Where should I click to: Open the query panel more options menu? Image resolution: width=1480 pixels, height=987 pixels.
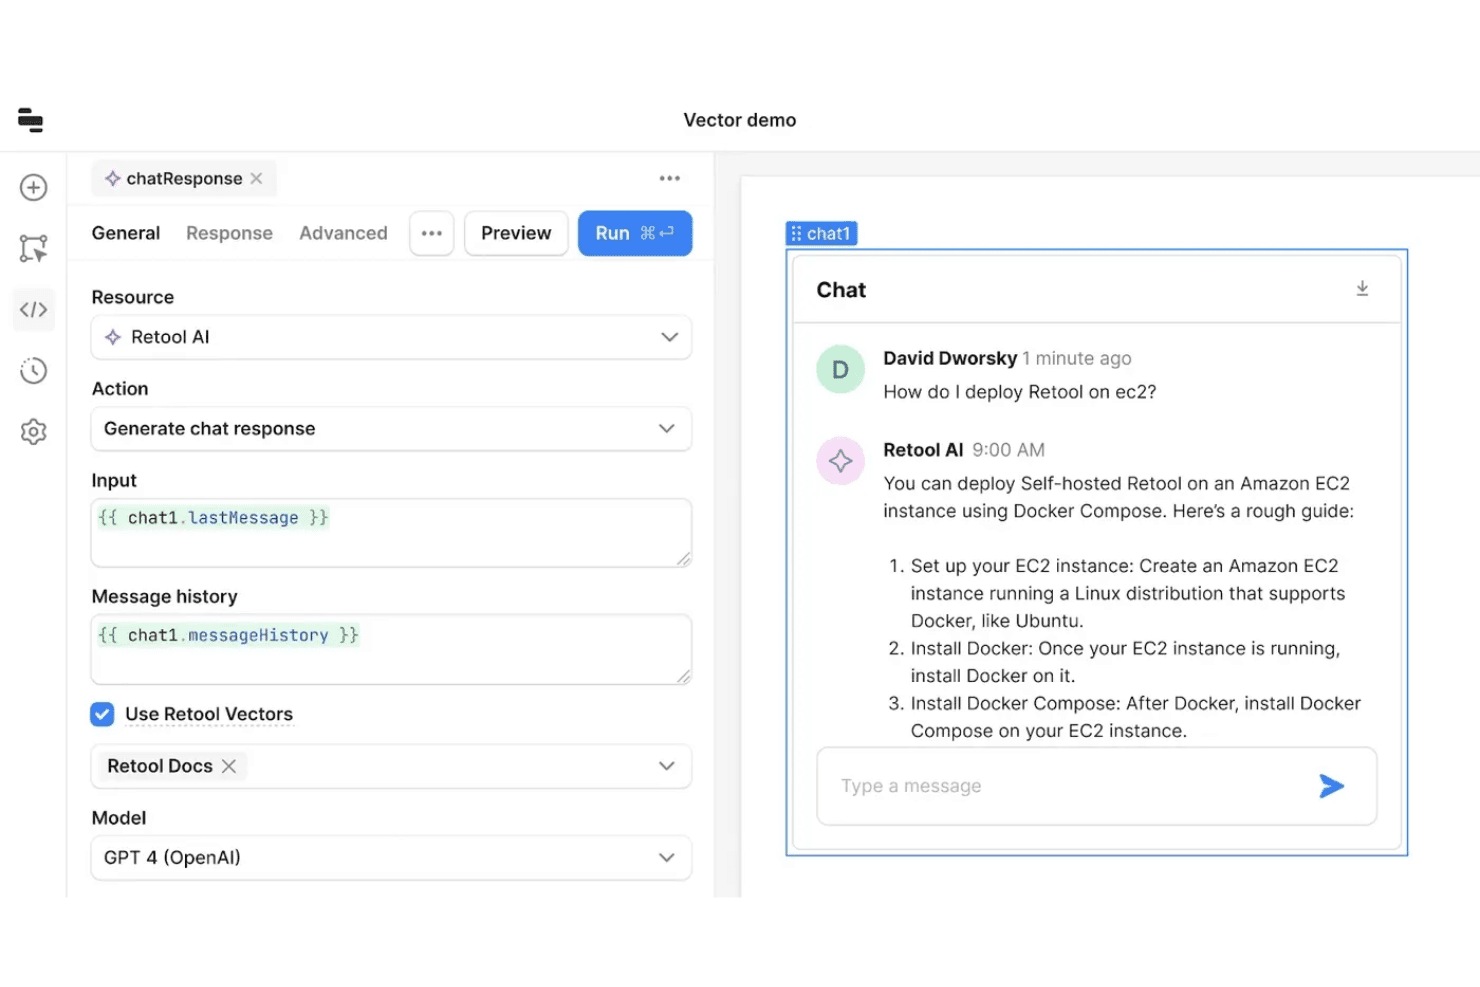coord(669,178)
